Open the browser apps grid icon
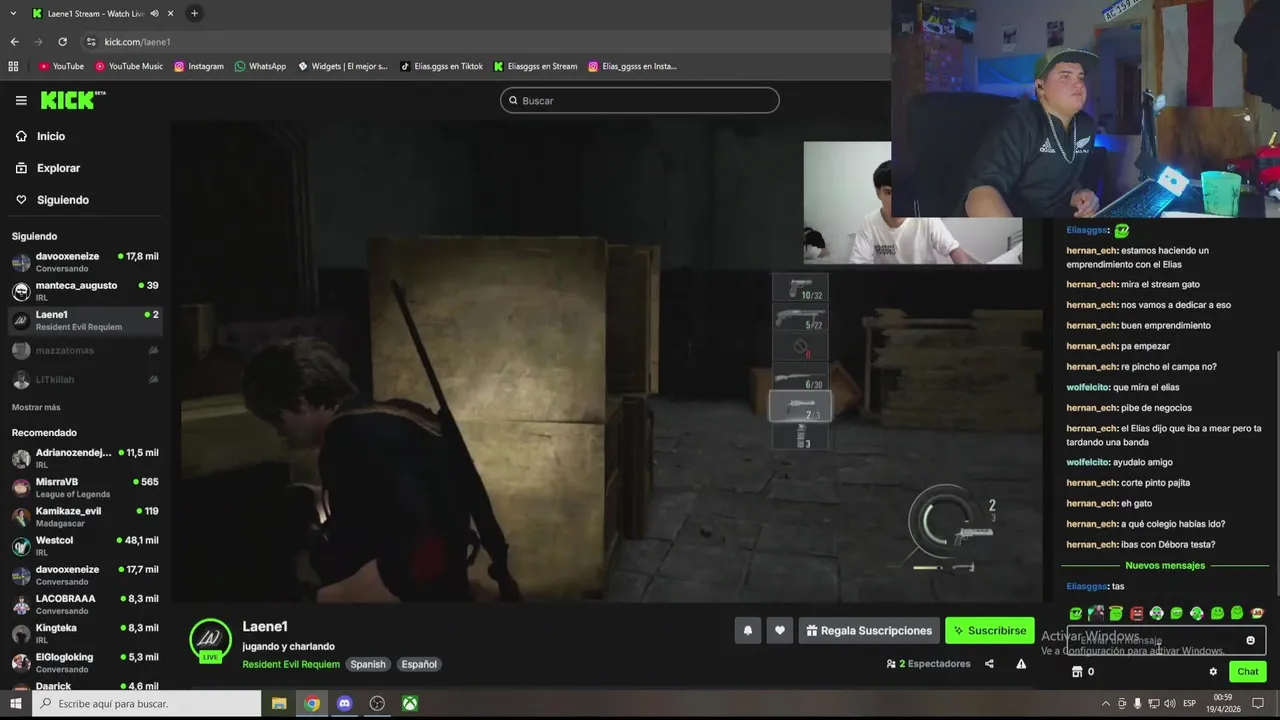The height and width of the screenshot is (720, 1280). click(x=13, y=66)
